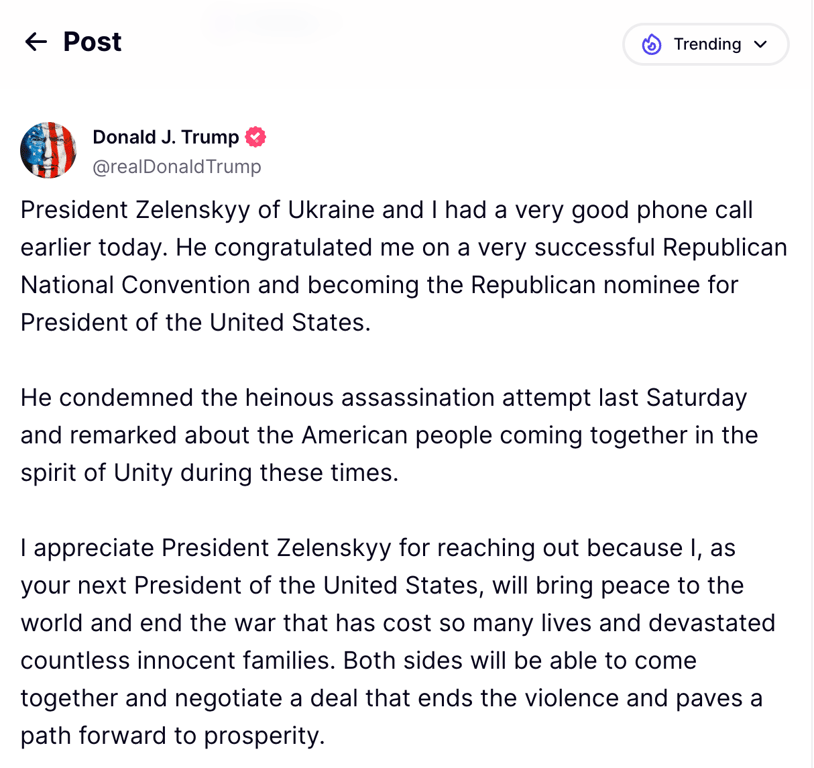Click the paragraph about the assassination attempt

[390, 435]
